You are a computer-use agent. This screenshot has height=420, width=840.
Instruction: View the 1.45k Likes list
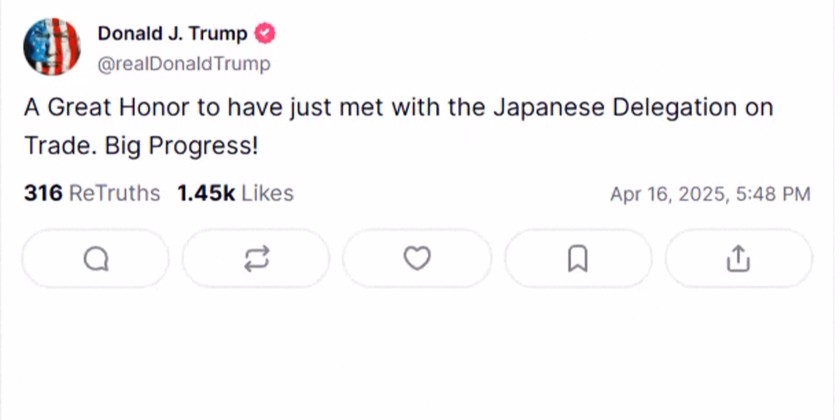tap(235, 194)
